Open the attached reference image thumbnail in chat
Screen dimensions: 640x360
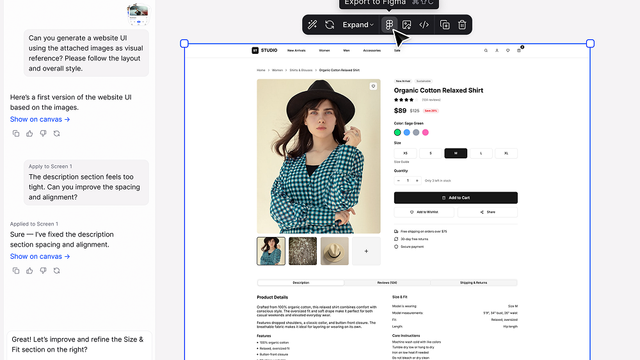tap(138, 14)
